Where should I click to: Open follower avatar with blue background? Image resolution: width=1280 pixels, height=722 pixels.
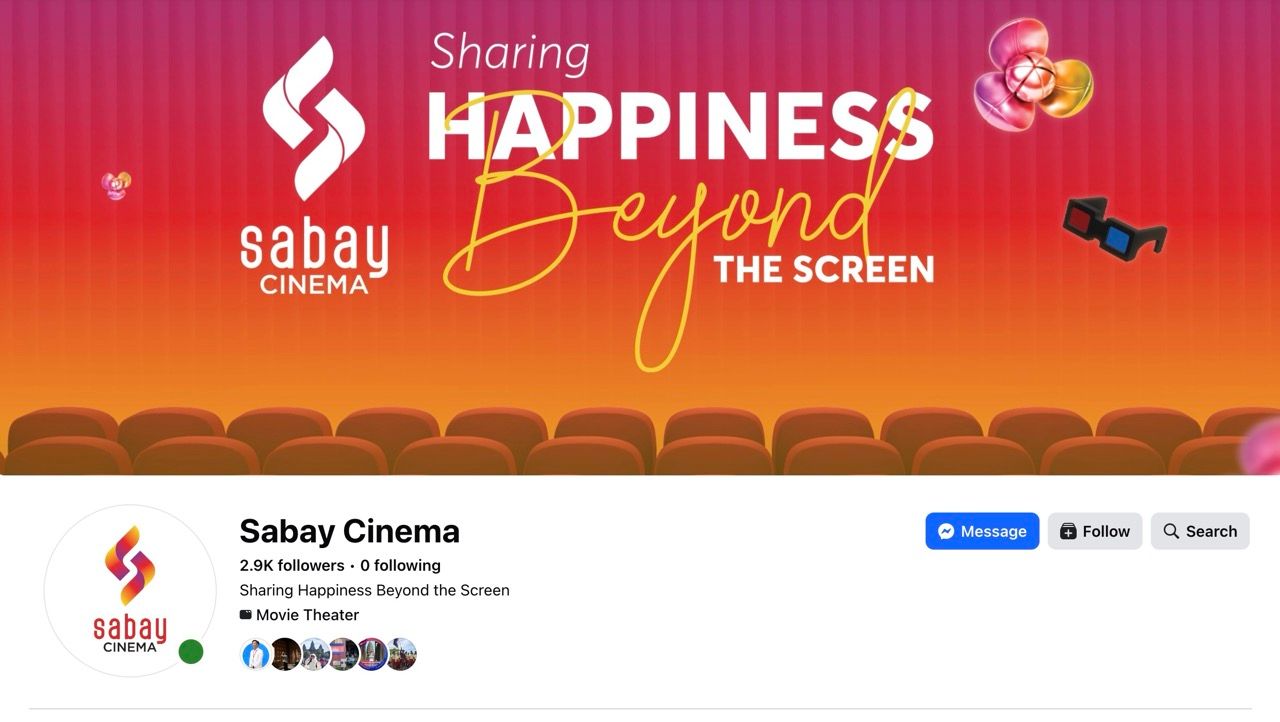click(256, 654)
